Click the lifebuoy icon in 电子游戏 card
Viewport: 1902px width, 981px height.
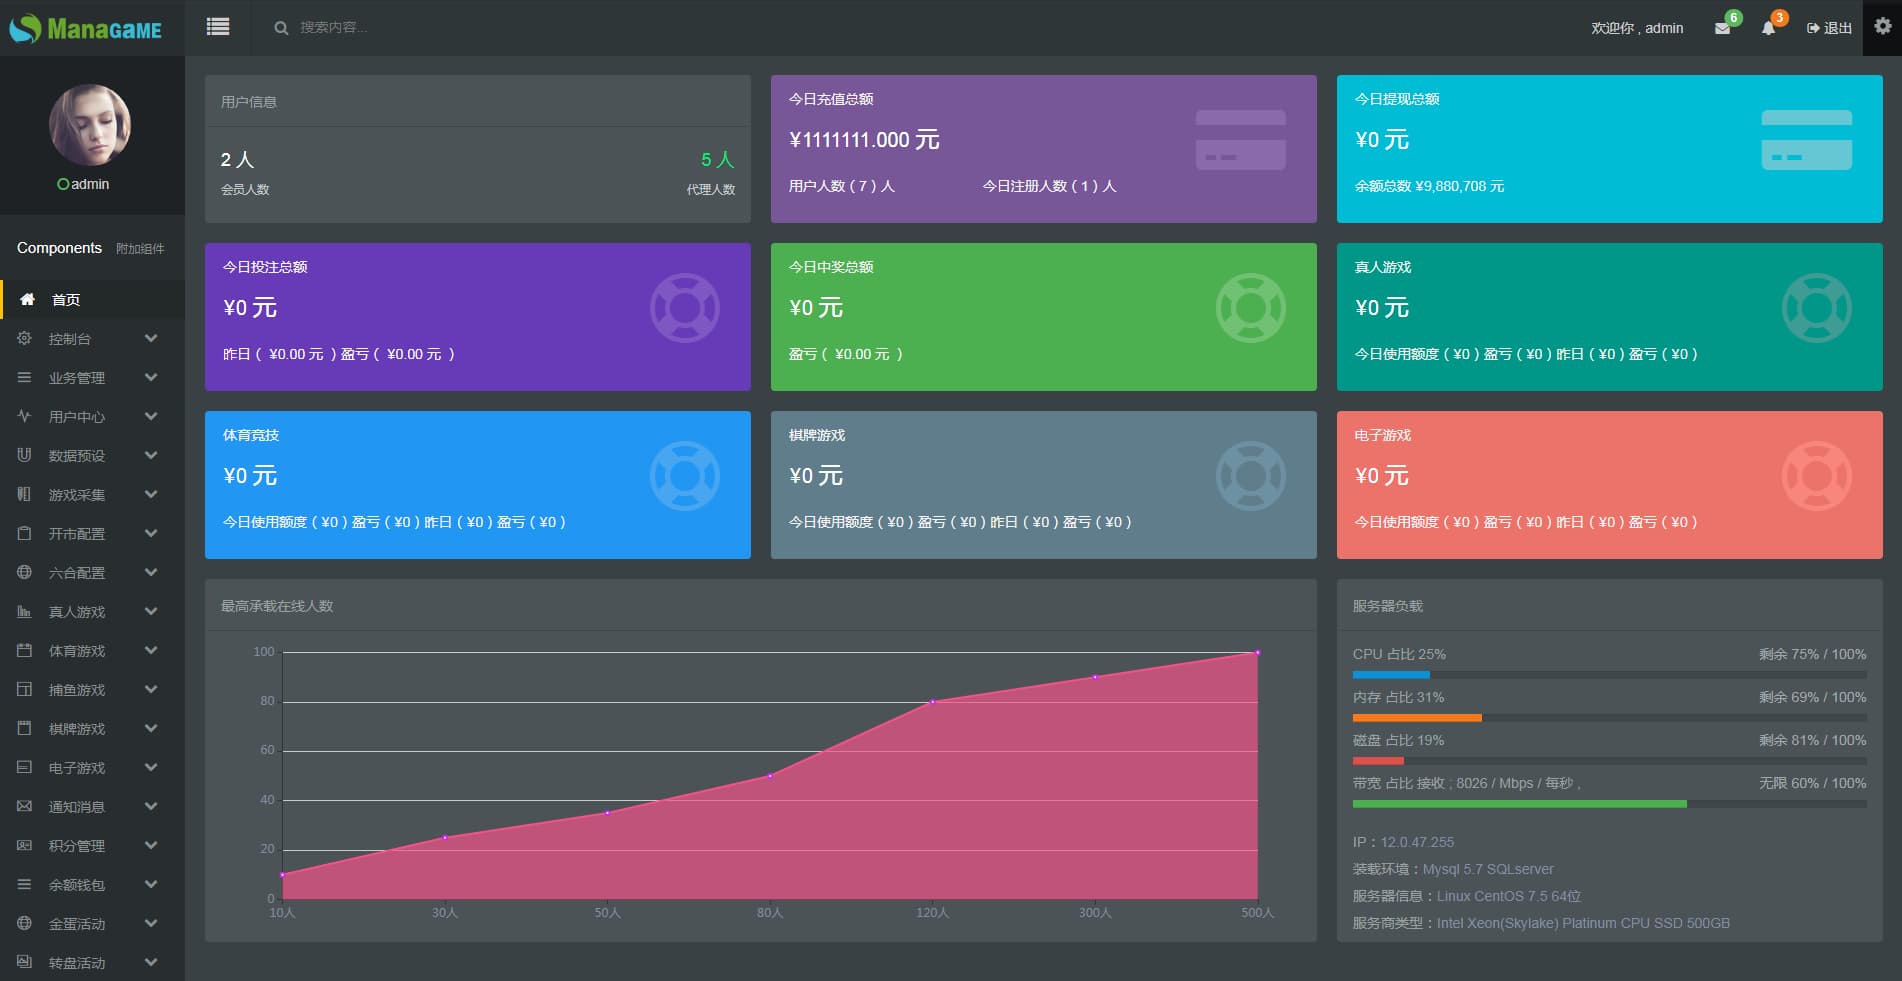pyautogui.click(x=1816, y=476)
